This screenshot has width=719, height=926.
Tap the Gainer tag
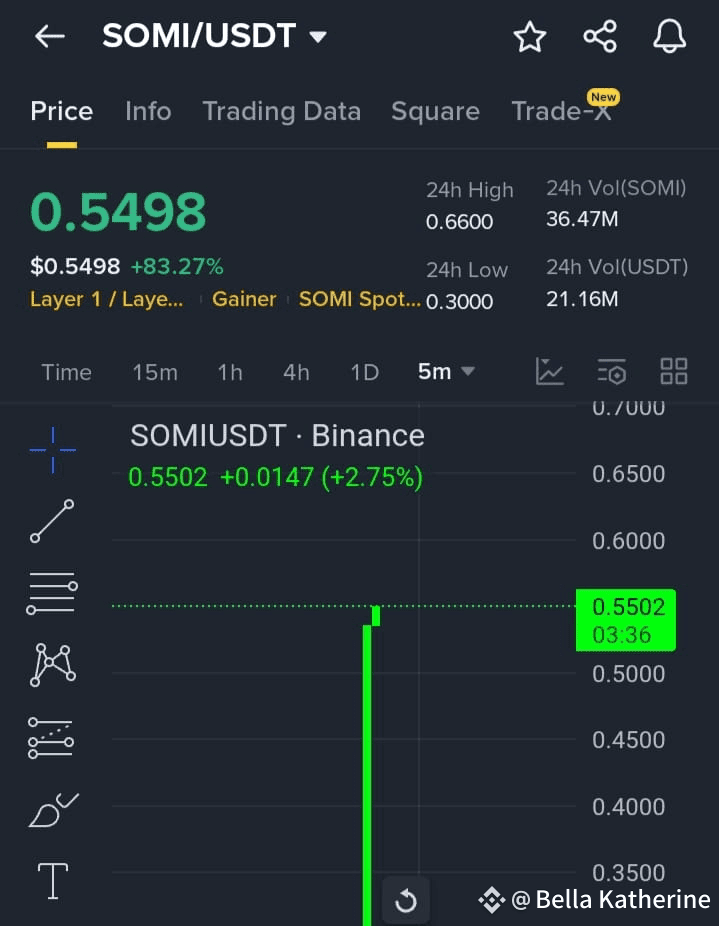tap(244, 299)
